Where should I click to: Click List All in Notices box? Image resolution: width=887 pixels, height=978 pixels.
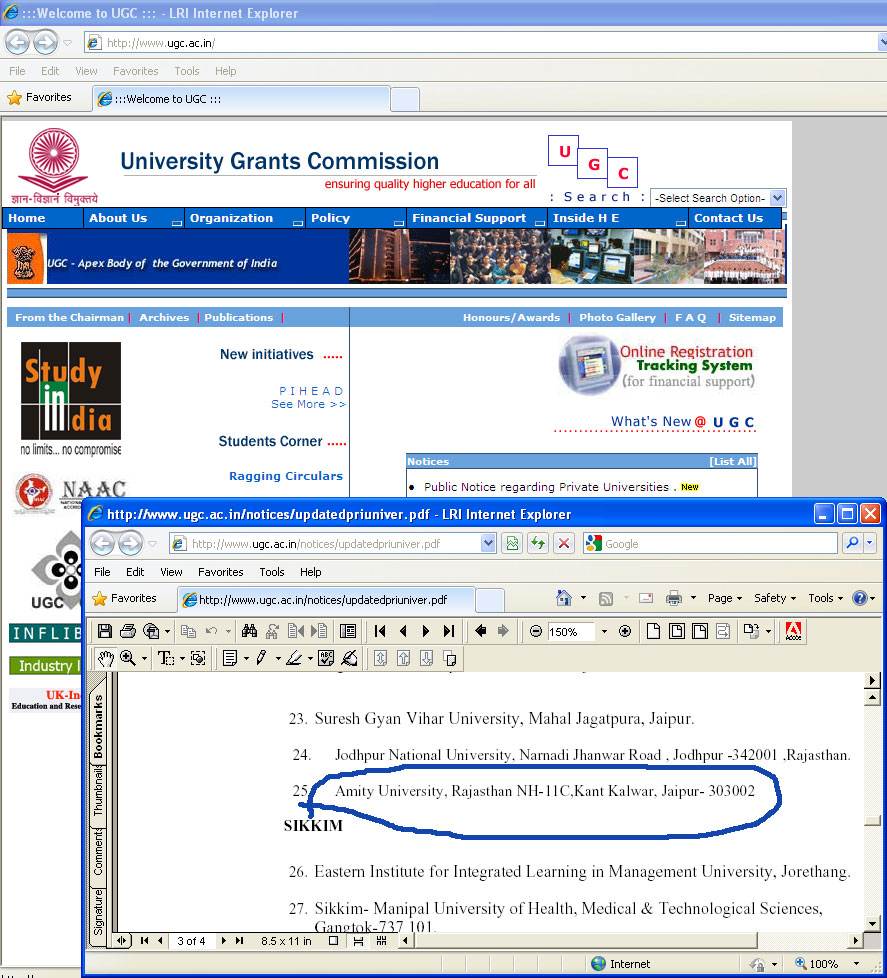[732, 462]
